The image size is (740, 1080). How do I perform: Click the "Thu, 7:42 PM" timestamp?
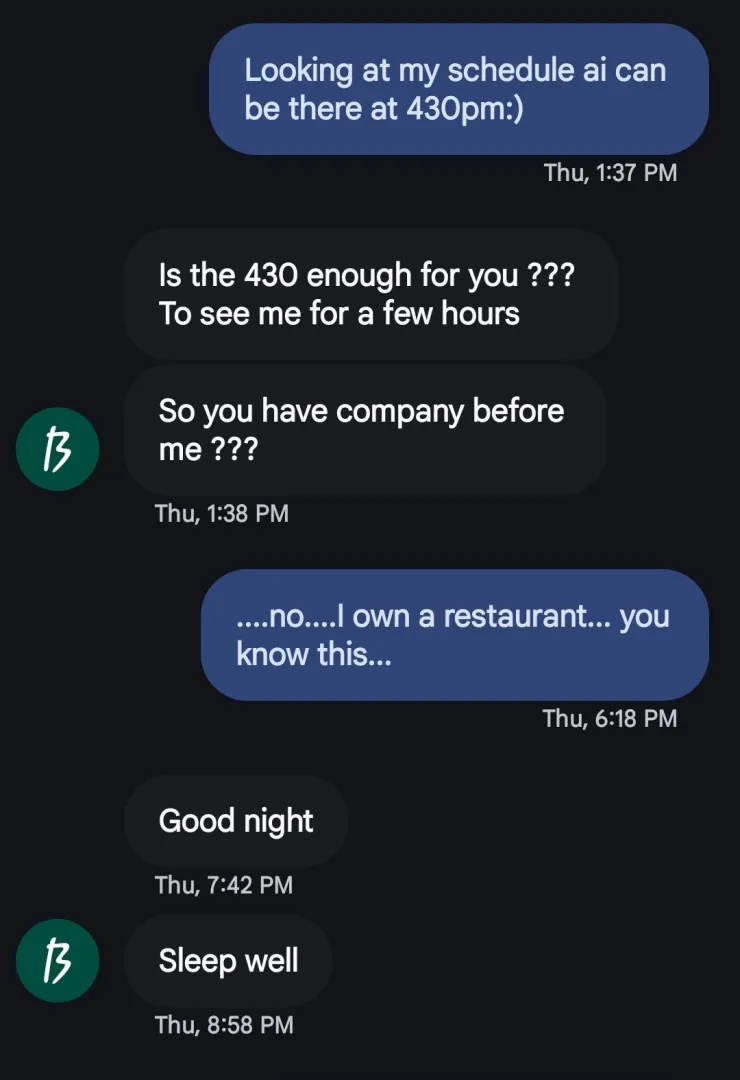coord(224,884)
